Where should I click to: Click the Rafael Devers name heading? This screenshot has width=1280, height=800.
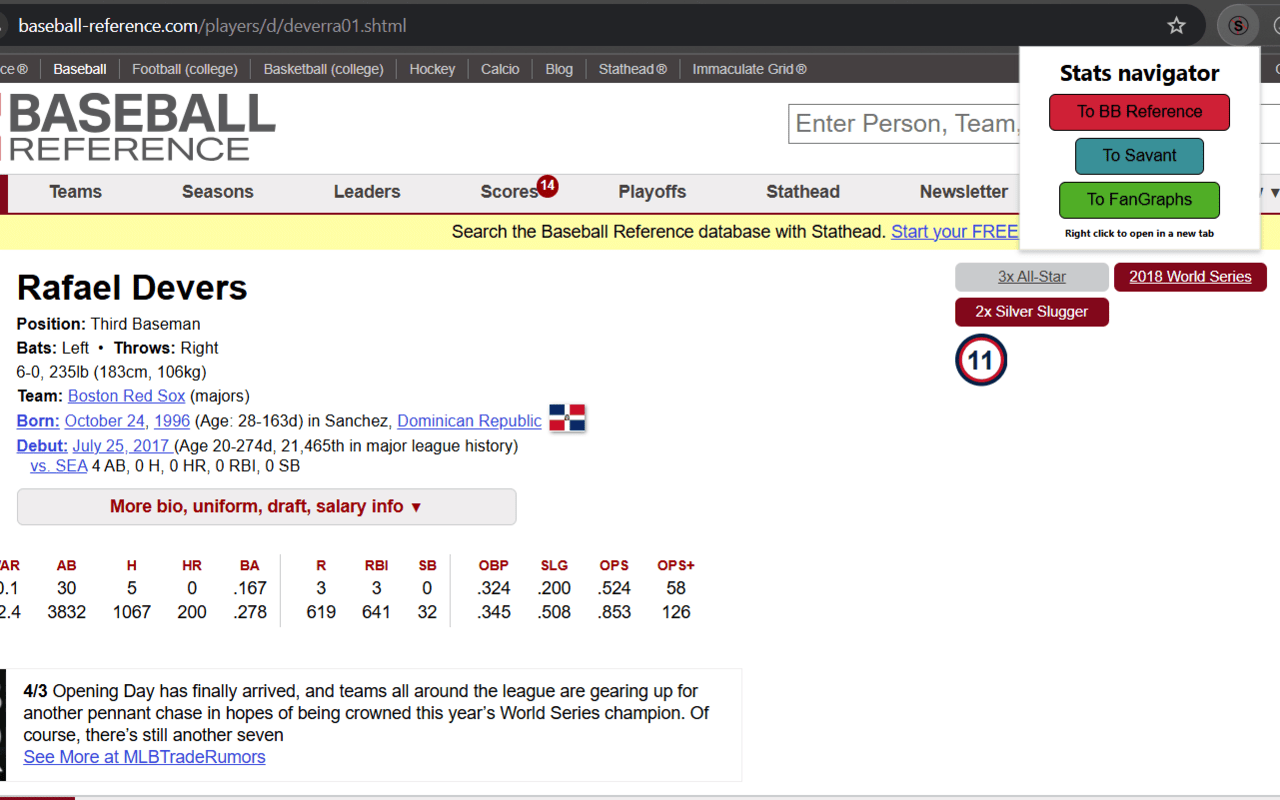pyautogui.click(x=132, y=288)
